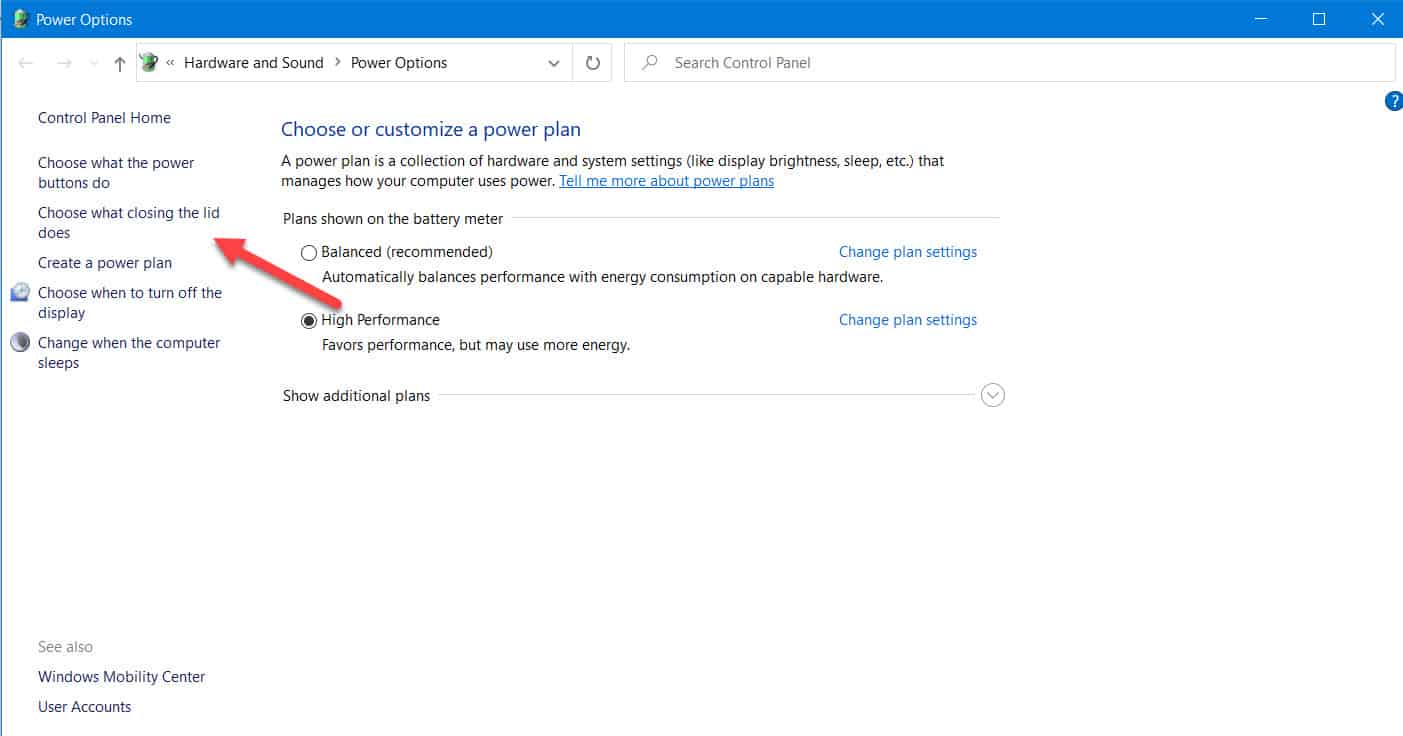Click the Power Options title bar icon
This screenshot has height=736, width=1403.
coord(19,19)
